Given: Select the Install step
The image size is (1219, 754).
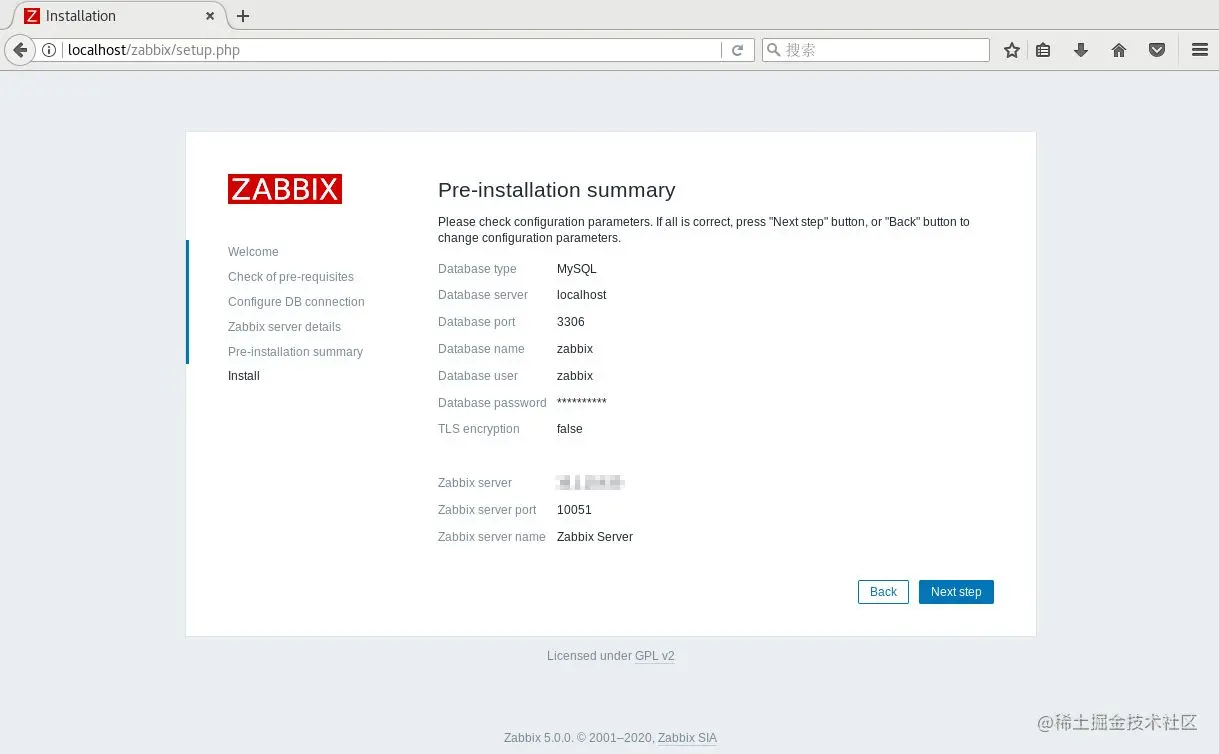Looking at the screenshot, I should 244,376.
